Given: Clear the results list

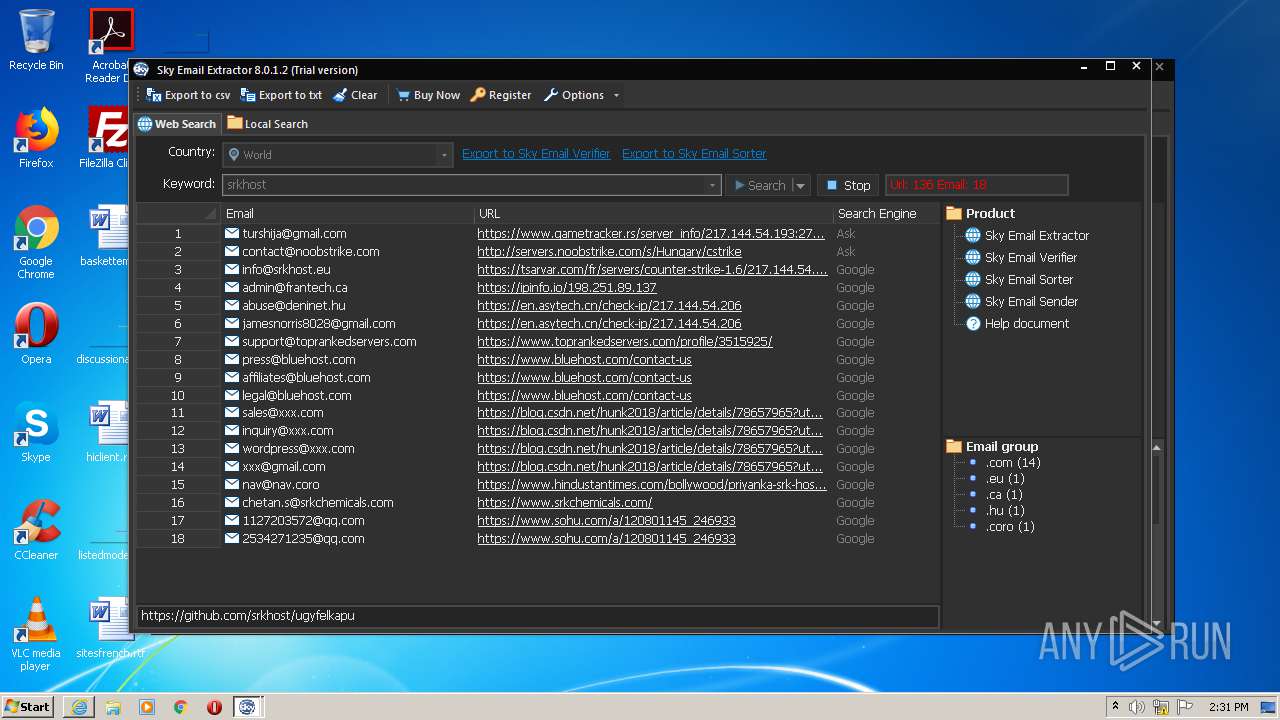Looking at the screenshot, I should (x=355, y=95).
